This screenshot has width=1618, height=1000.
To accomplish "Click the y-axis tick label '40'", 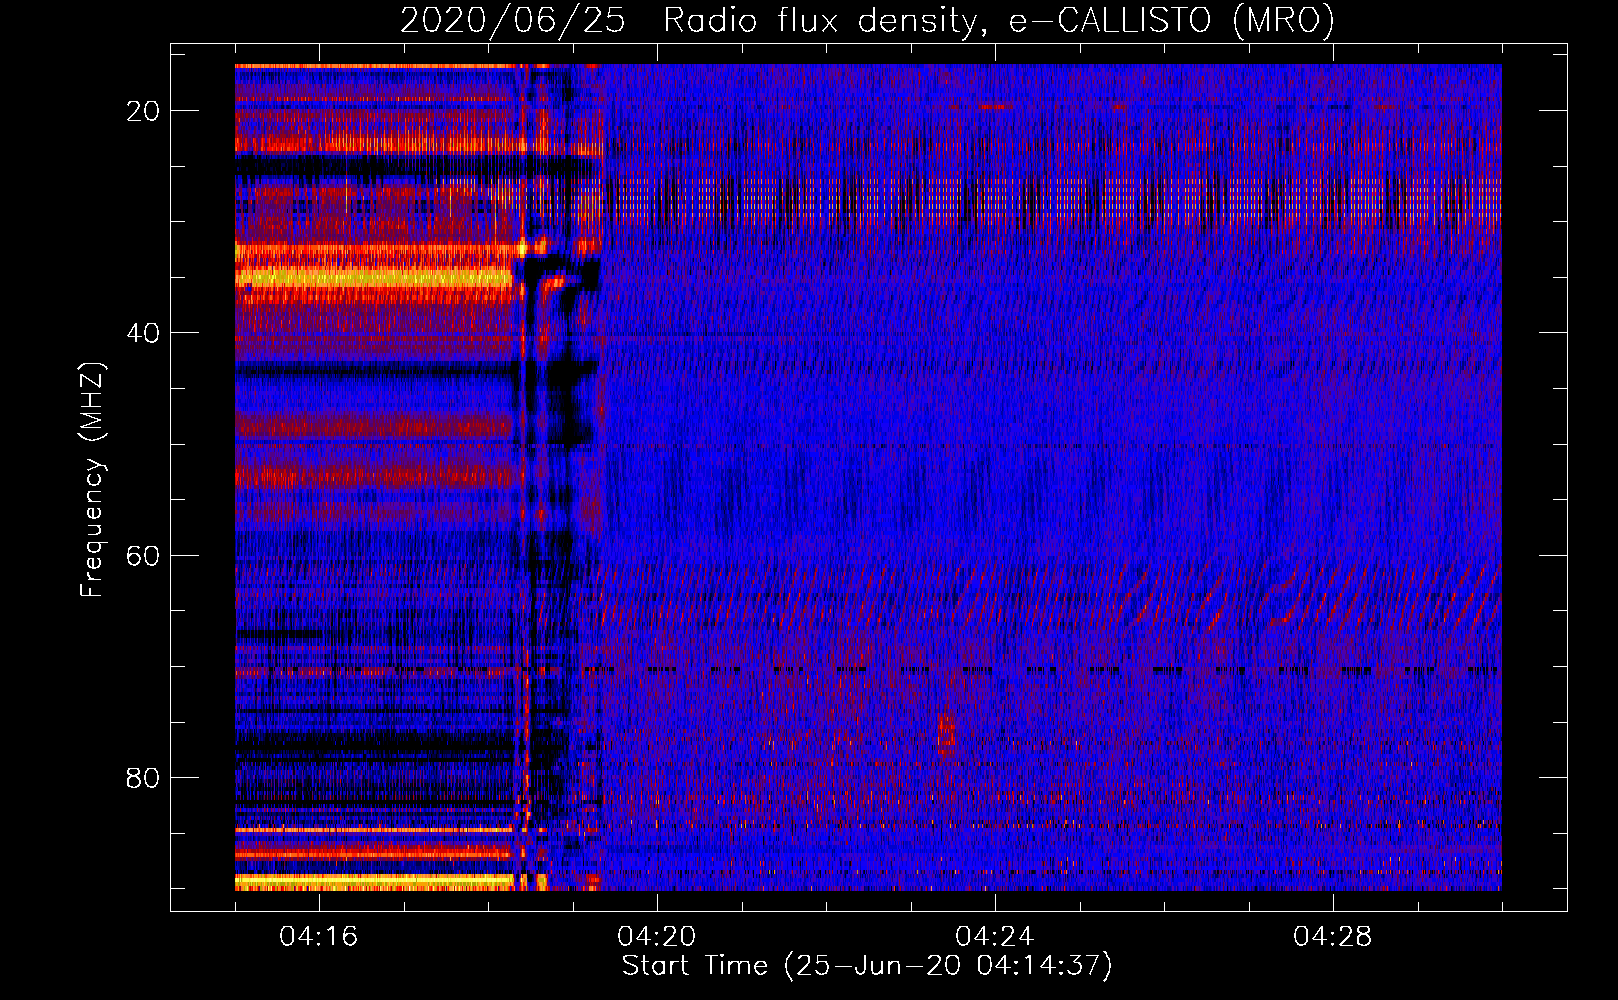I will pos(143,333).
